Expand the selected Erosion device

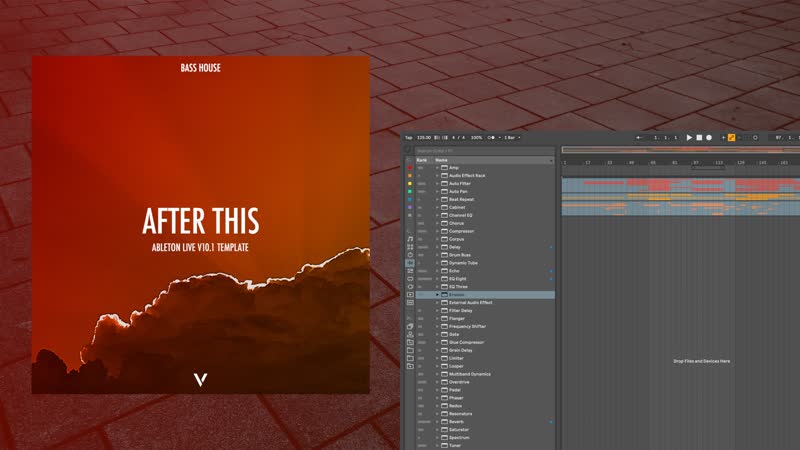coord(437,294)
